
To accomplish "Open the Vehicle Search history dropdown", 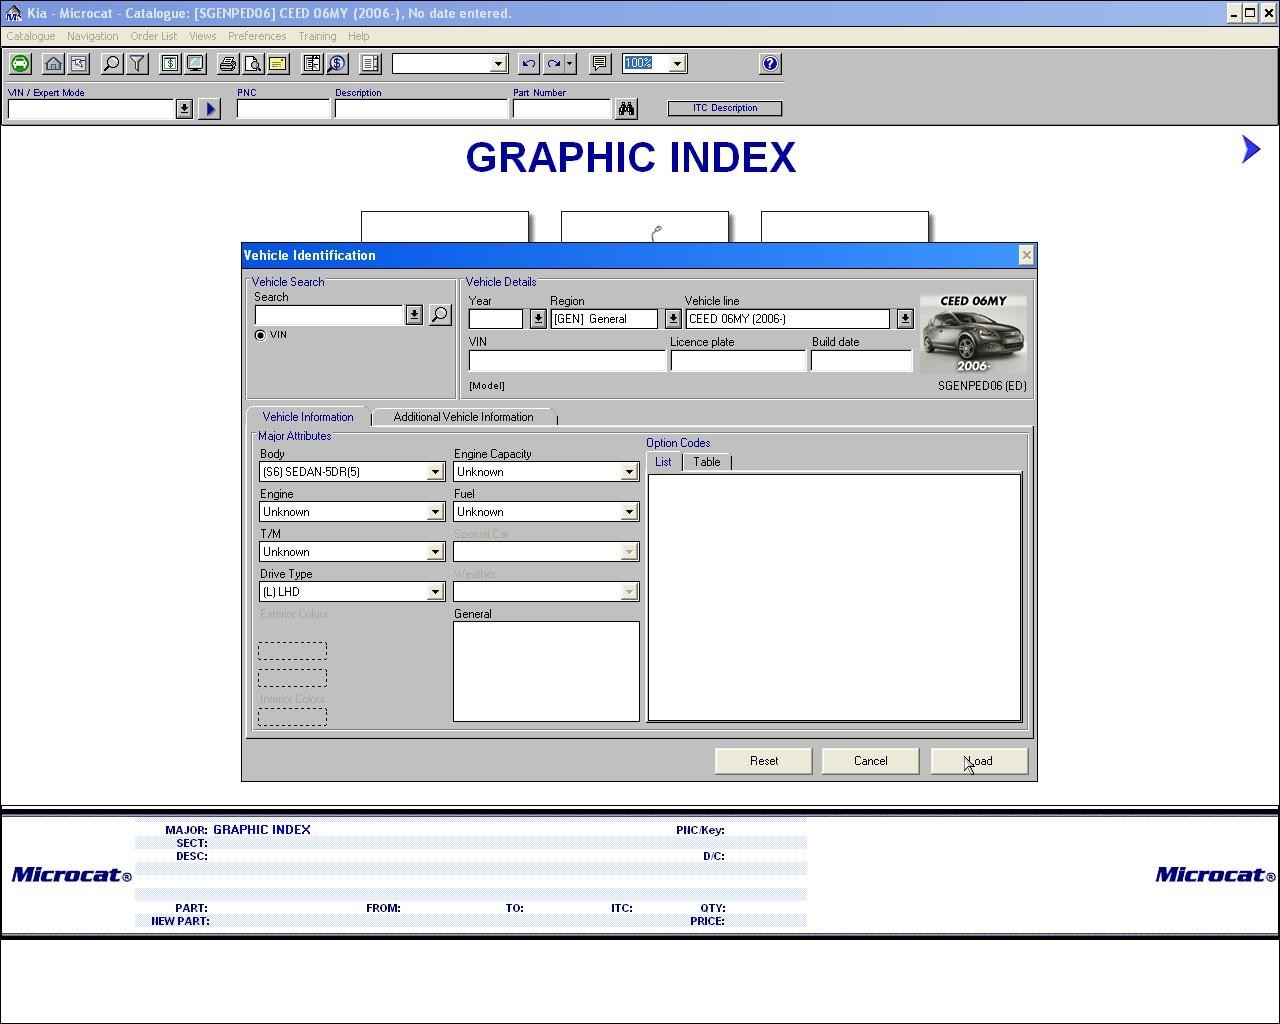I will point(414,315).
